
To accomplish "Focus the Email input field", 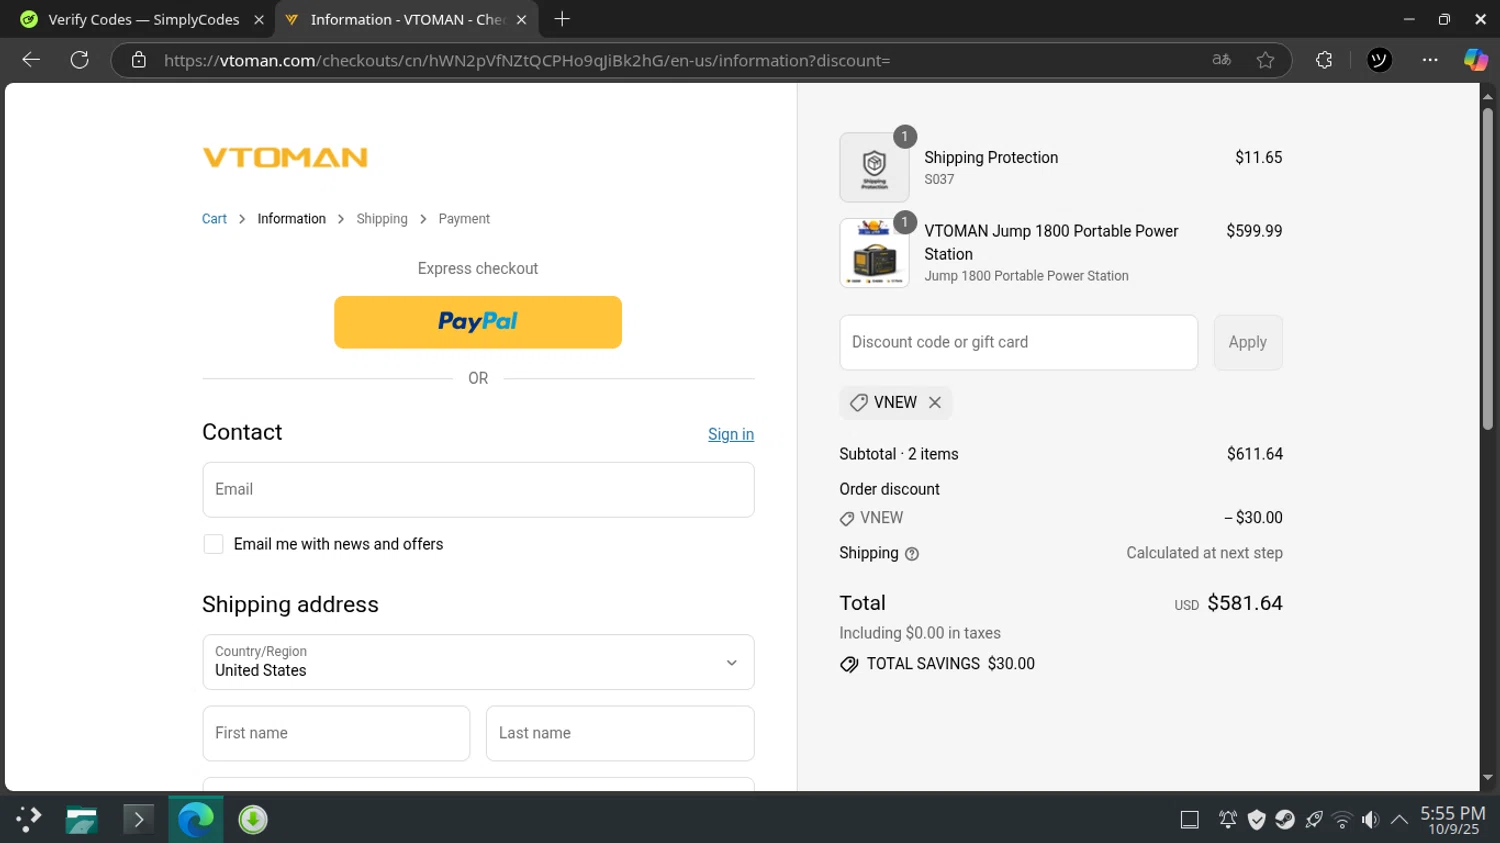I will click(478, 490).
